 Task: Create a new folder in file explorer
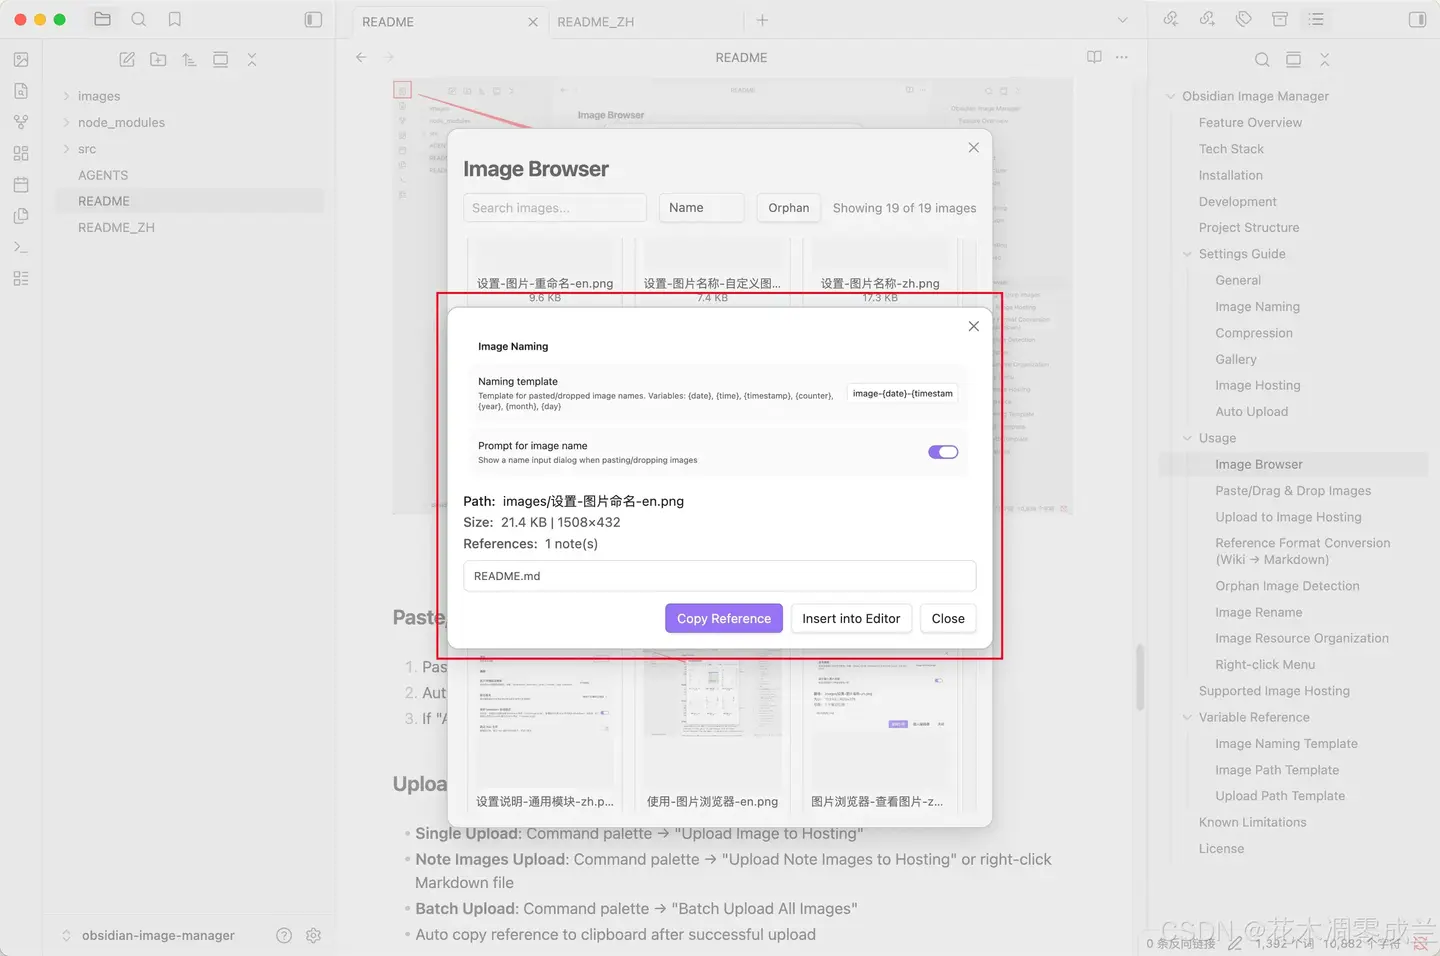pyautogui.click(x=158, y=60)
